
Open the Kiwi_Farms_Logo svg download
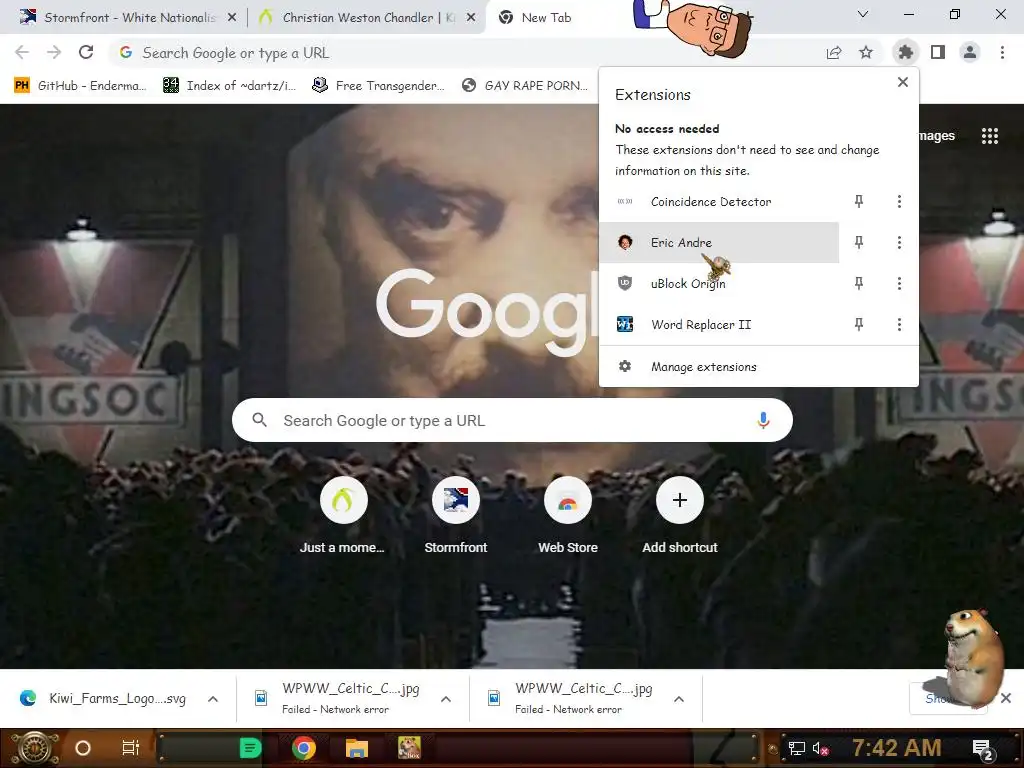[x=104, y=699]
